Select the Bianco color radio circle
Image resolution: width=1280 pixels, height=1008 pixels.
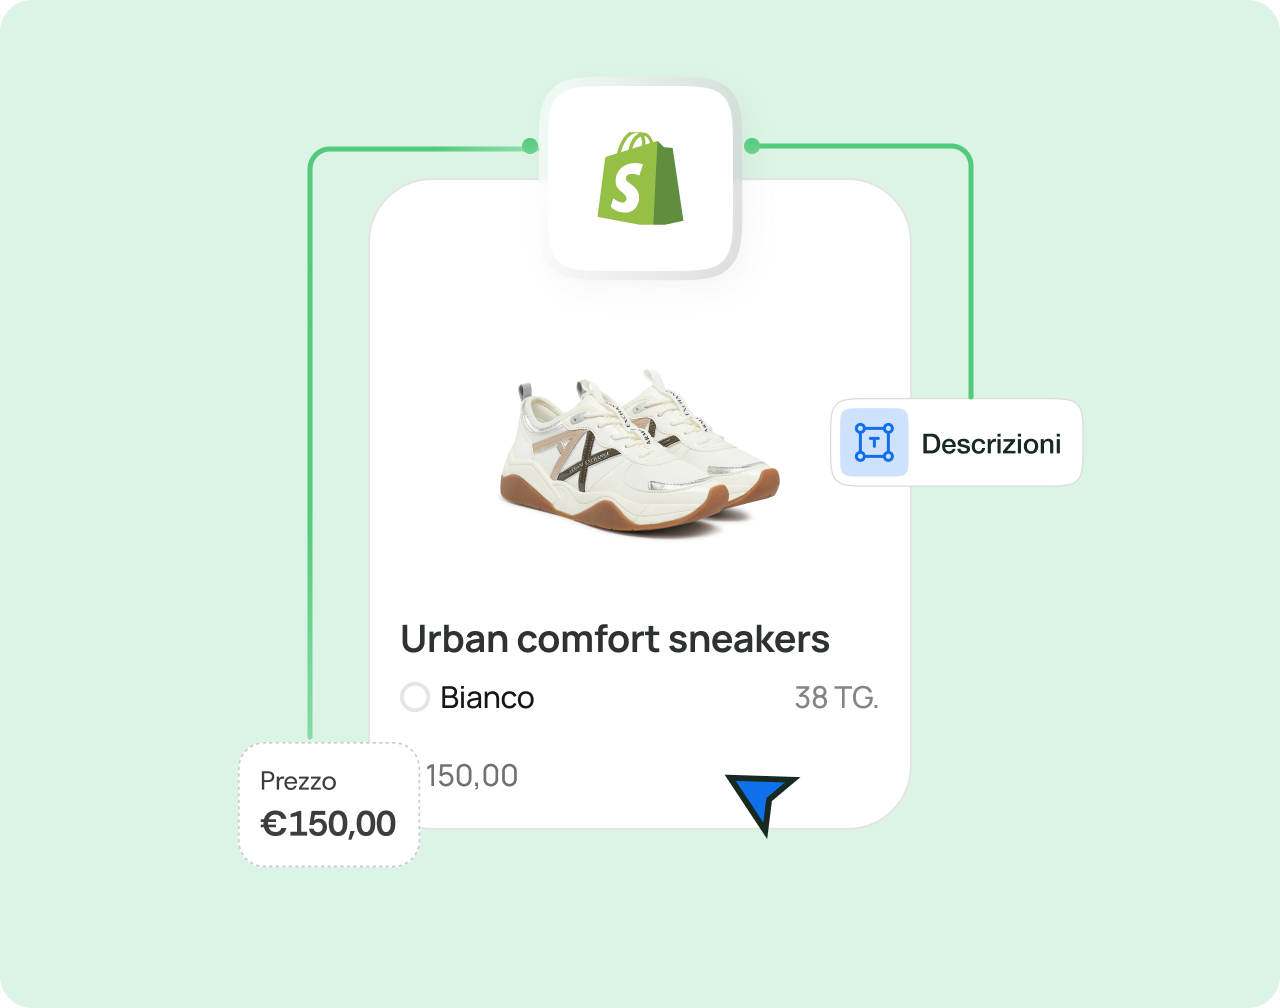click(x=415, y=697)
